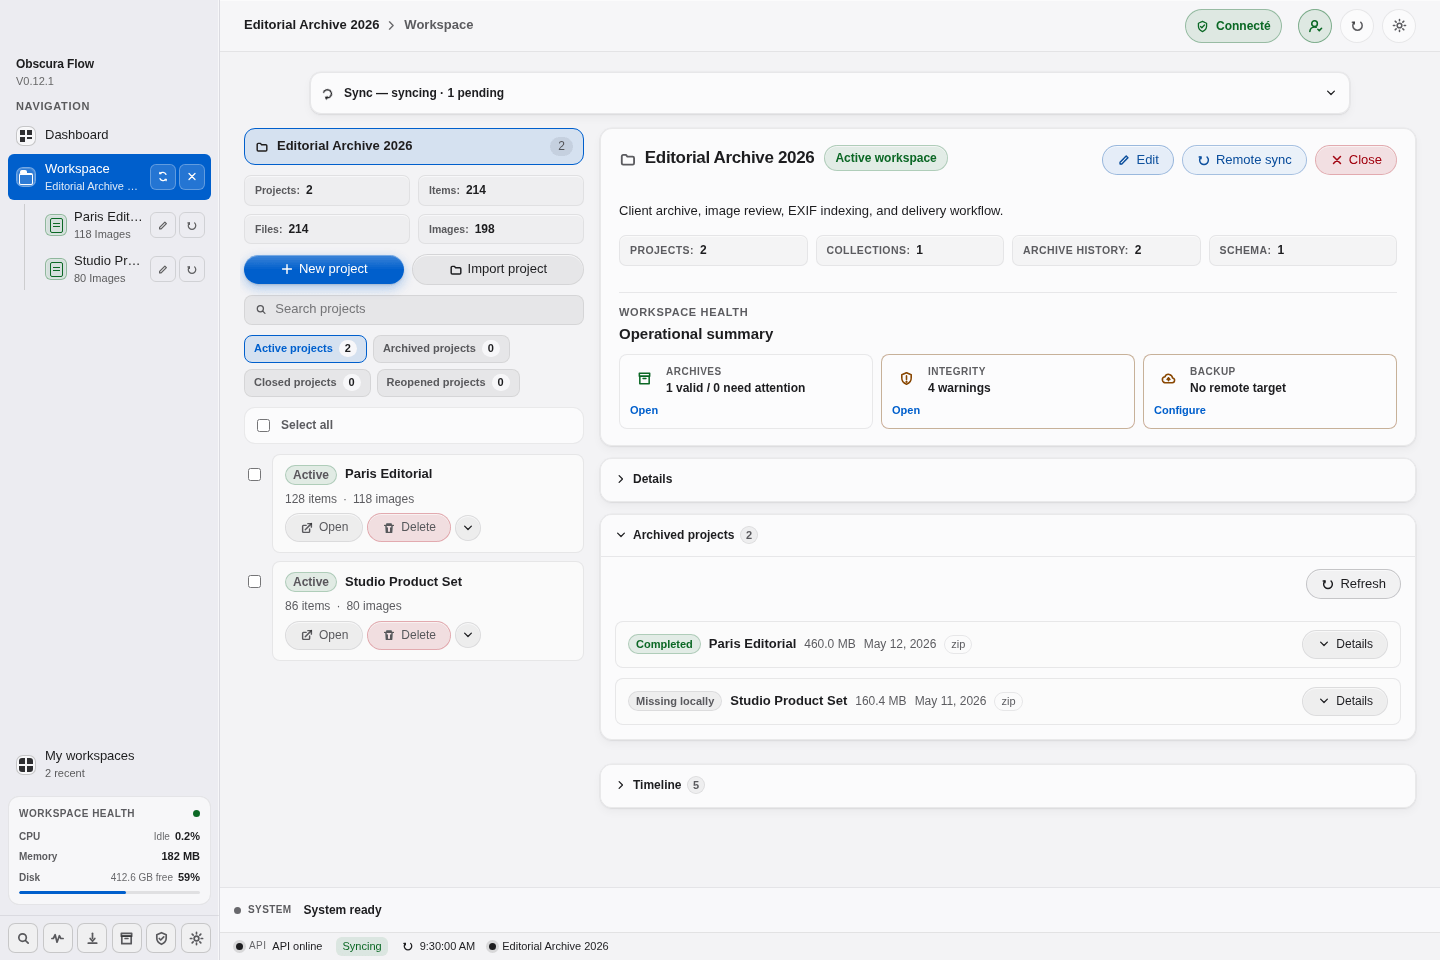Viewport: 1440px width, 960px height.
Task: Click the search icon in bottom sidebar toolbar
Action: pyautogui.click(x=23, y=938)
